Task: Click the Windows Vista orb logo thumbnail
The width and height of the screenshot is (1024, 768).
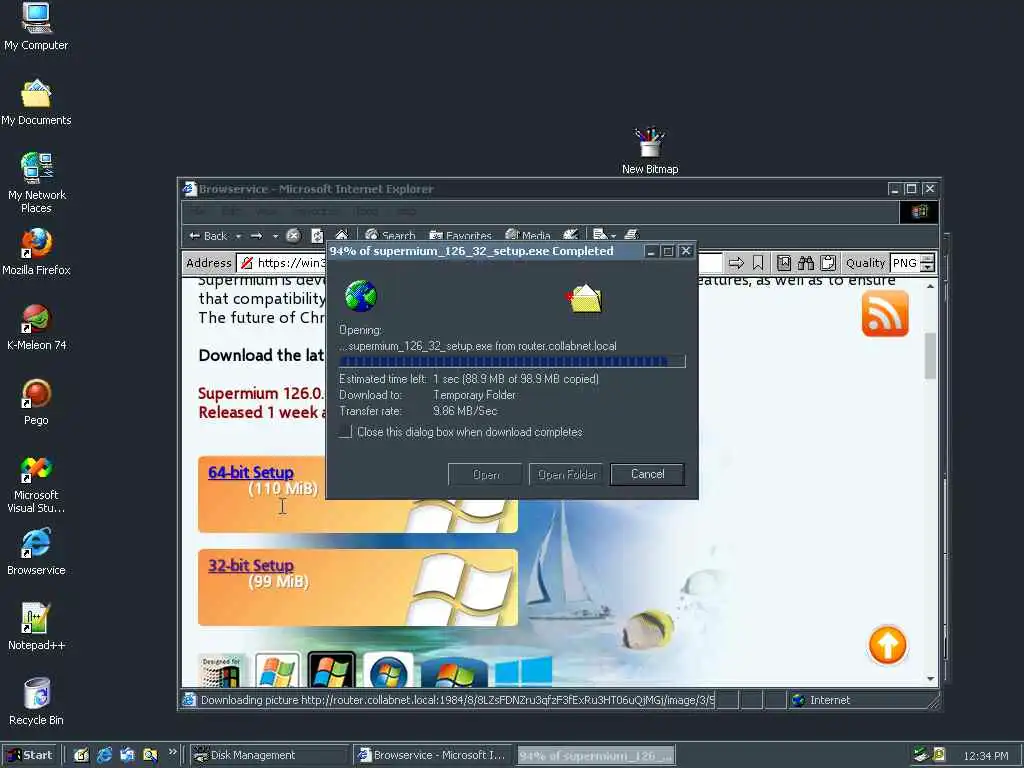Action: 388,670
